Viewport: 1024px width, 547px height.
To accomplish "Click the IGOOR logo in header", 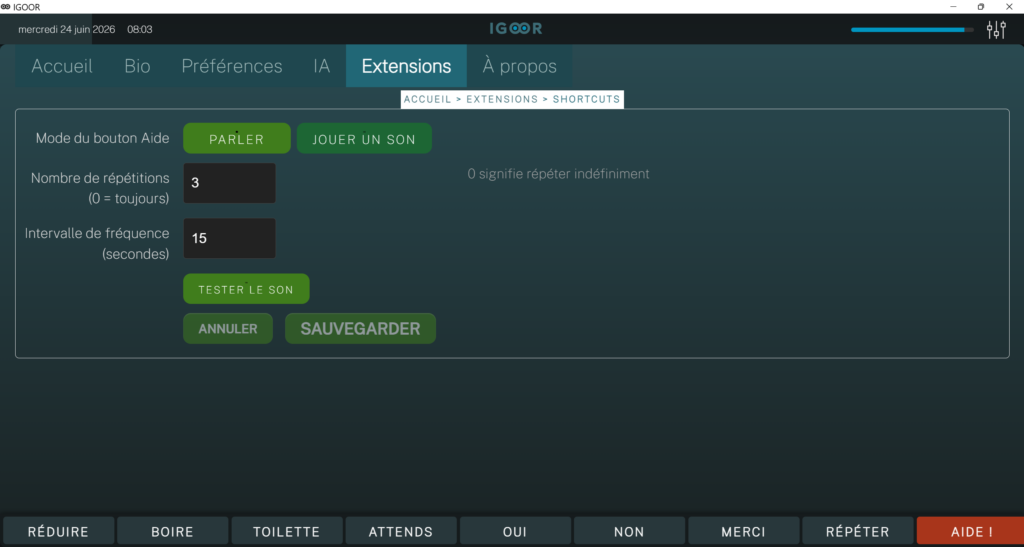I will (516, 29).
